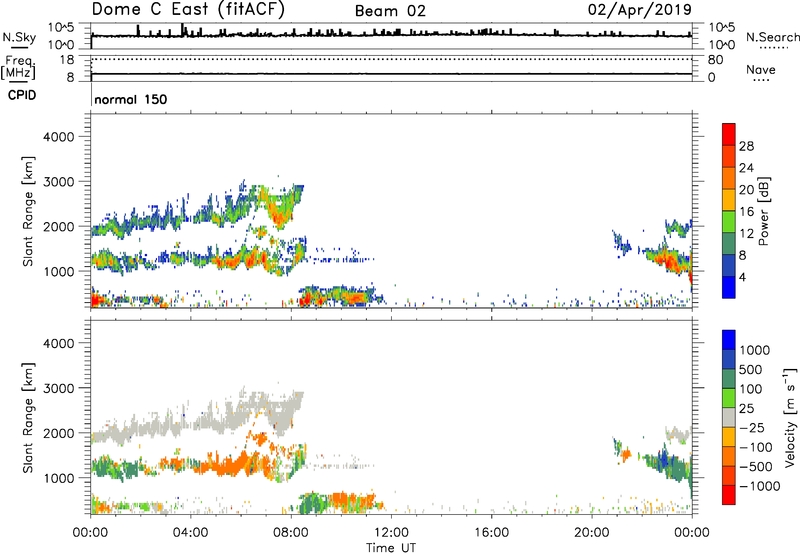This screenshot has width=800, height=554.
Task: Click the "4" label on Power scale
Action: (742, 277)
